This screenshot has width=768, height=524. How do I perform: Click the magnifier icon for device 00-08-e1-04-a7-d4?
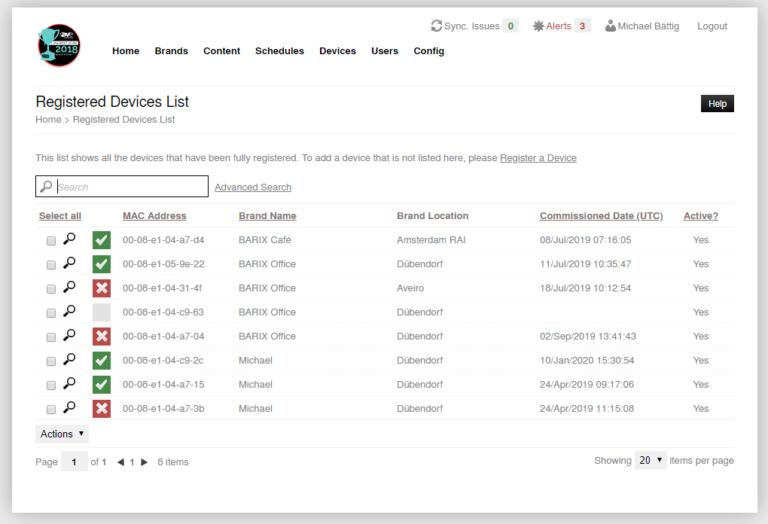coord(69,239)
